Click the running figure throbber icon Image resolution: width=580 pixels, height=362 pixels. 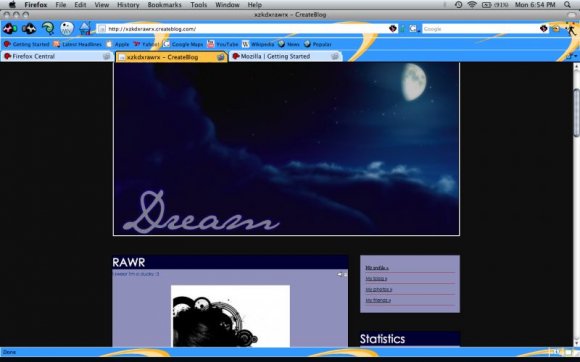pyautogui.click(x=571, y=28)
